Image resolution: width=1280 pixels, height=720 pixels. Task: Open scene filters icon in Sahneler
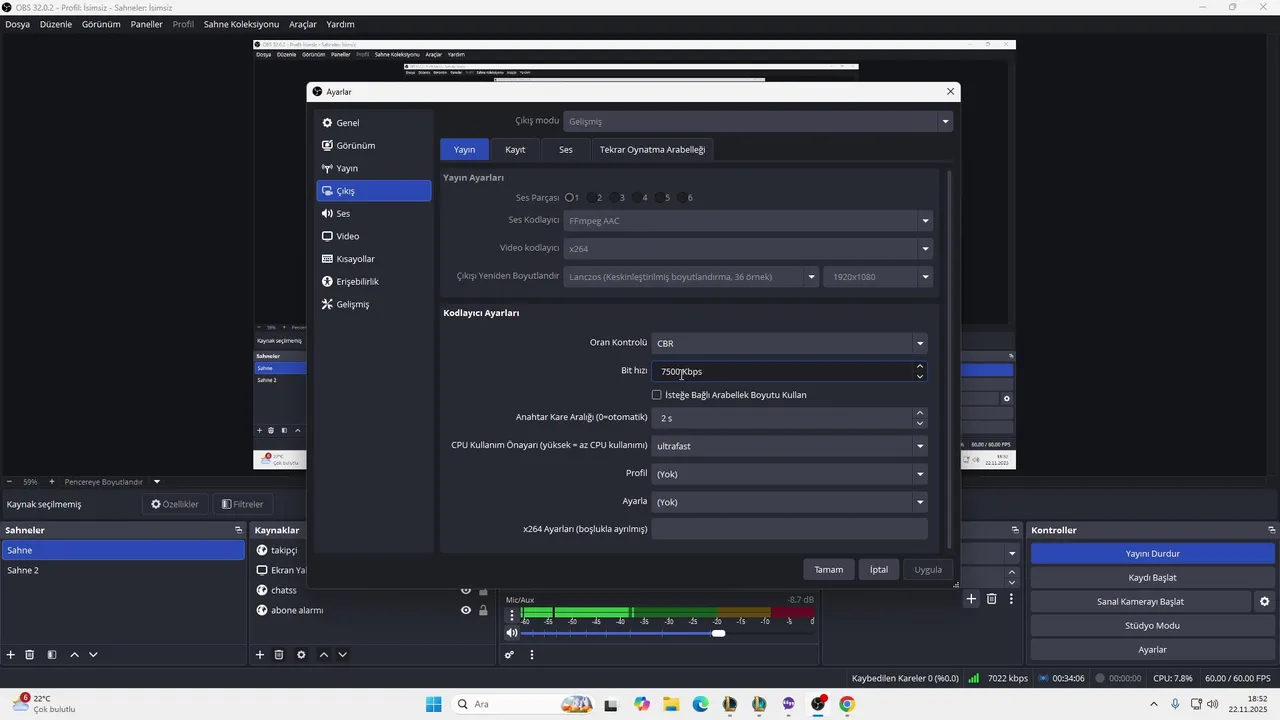(x=52, y=655)
